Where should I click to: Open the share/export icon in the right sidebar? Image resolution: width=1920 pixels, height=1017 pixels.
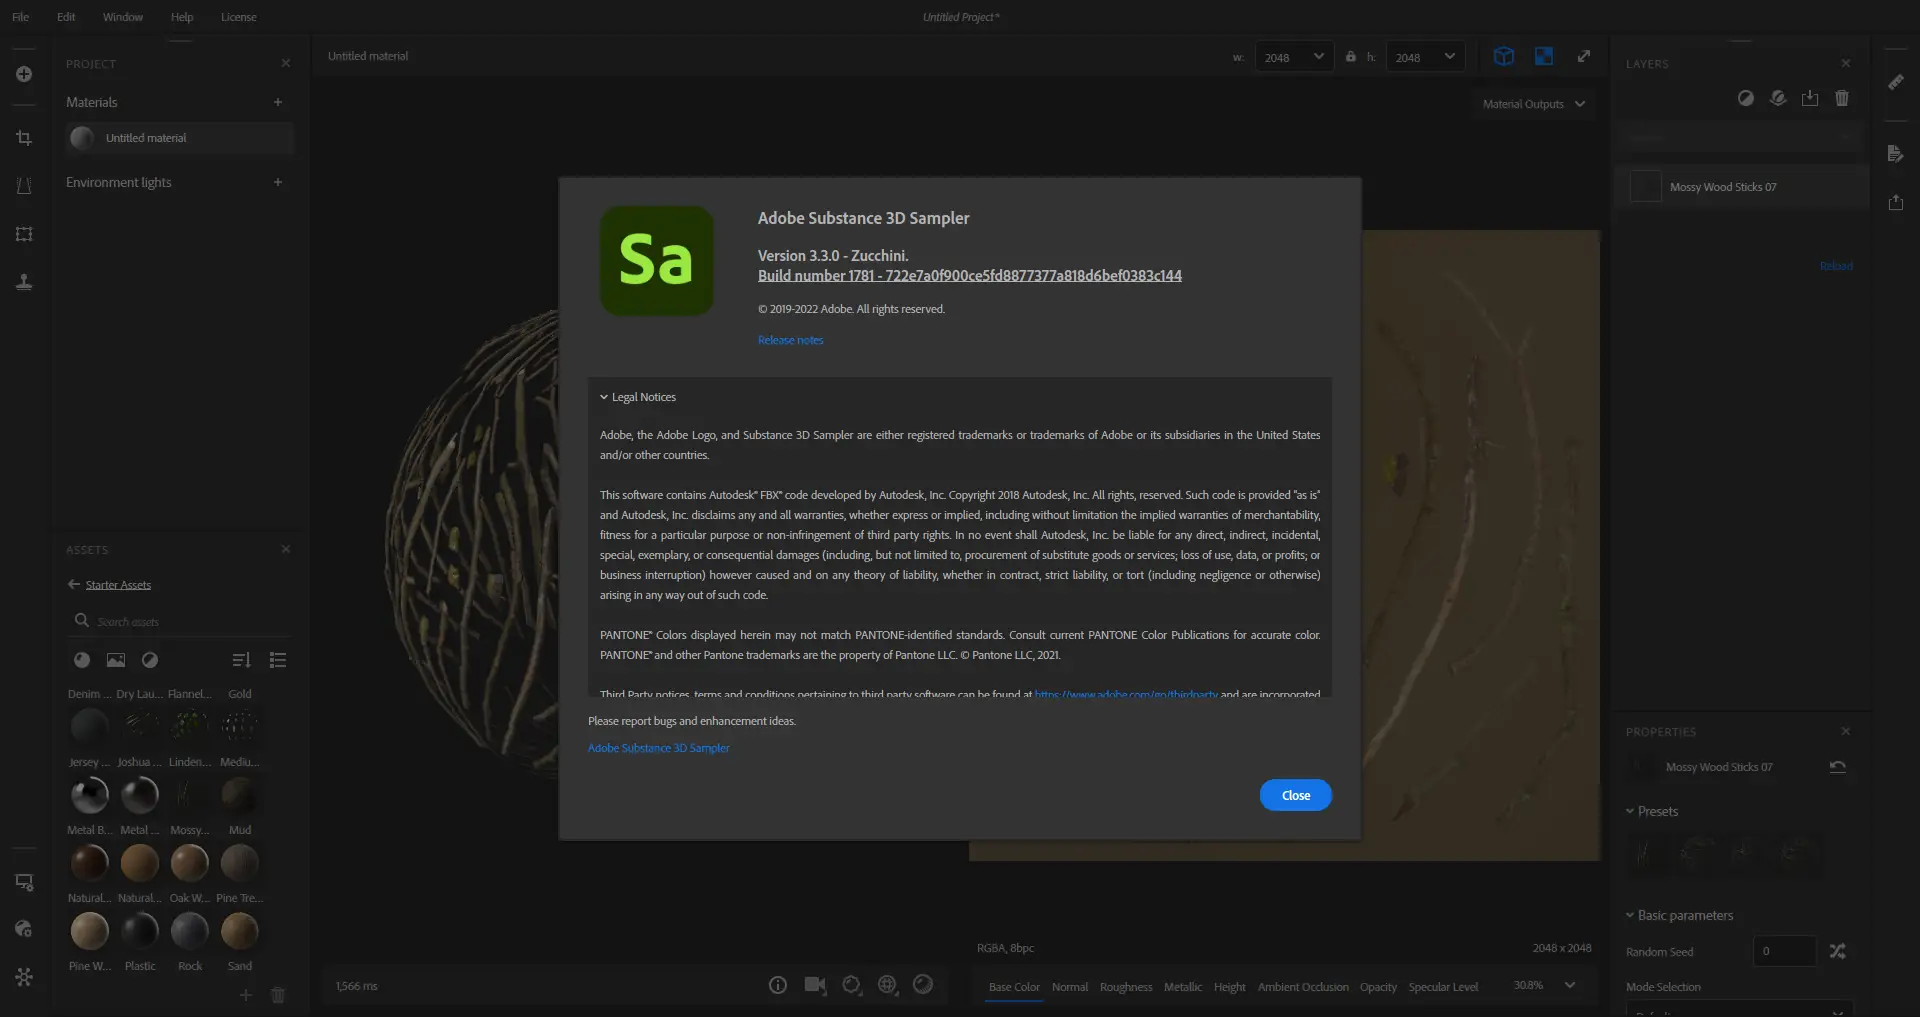[1895, 202]
